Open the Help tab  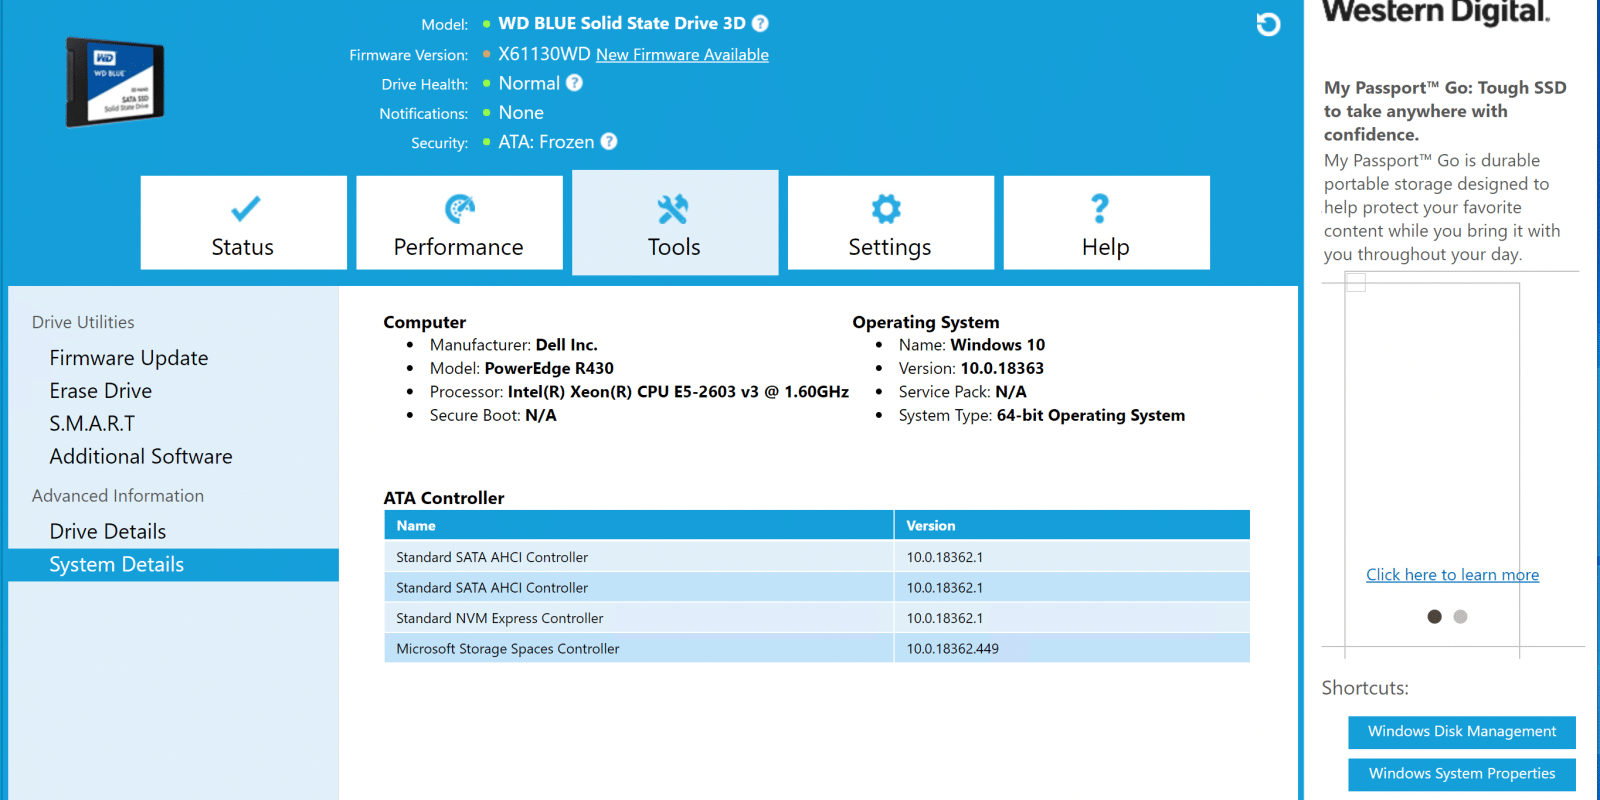[x=1106, y=222]
